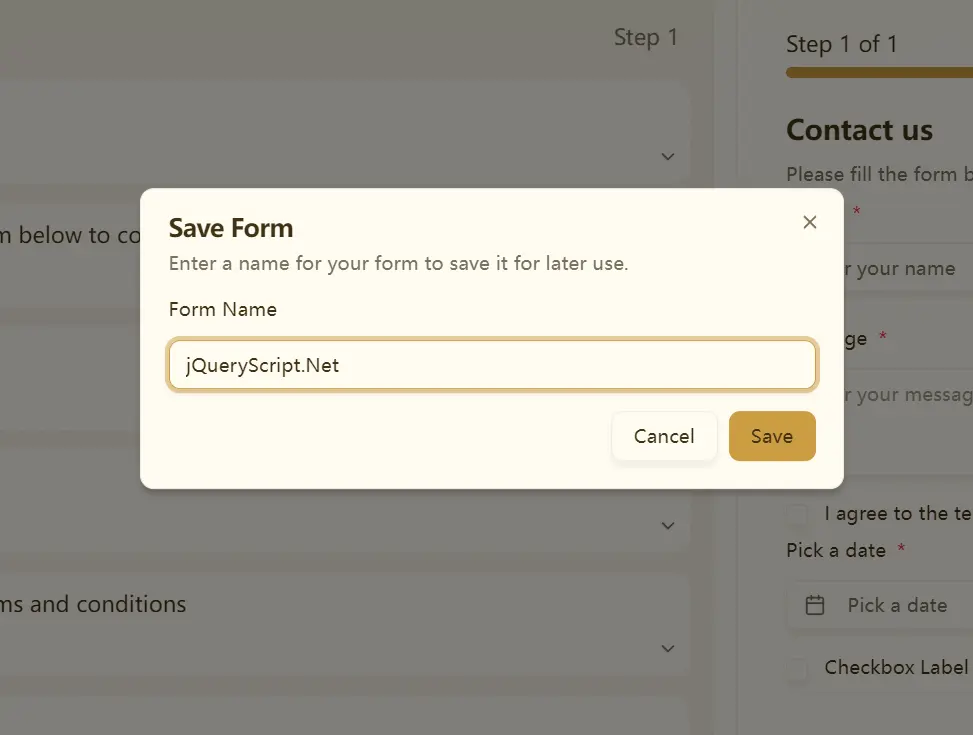Expand the section above "terms and conditions"
The width and height of the screenshot is (973, 735).
tap(667, 525)
